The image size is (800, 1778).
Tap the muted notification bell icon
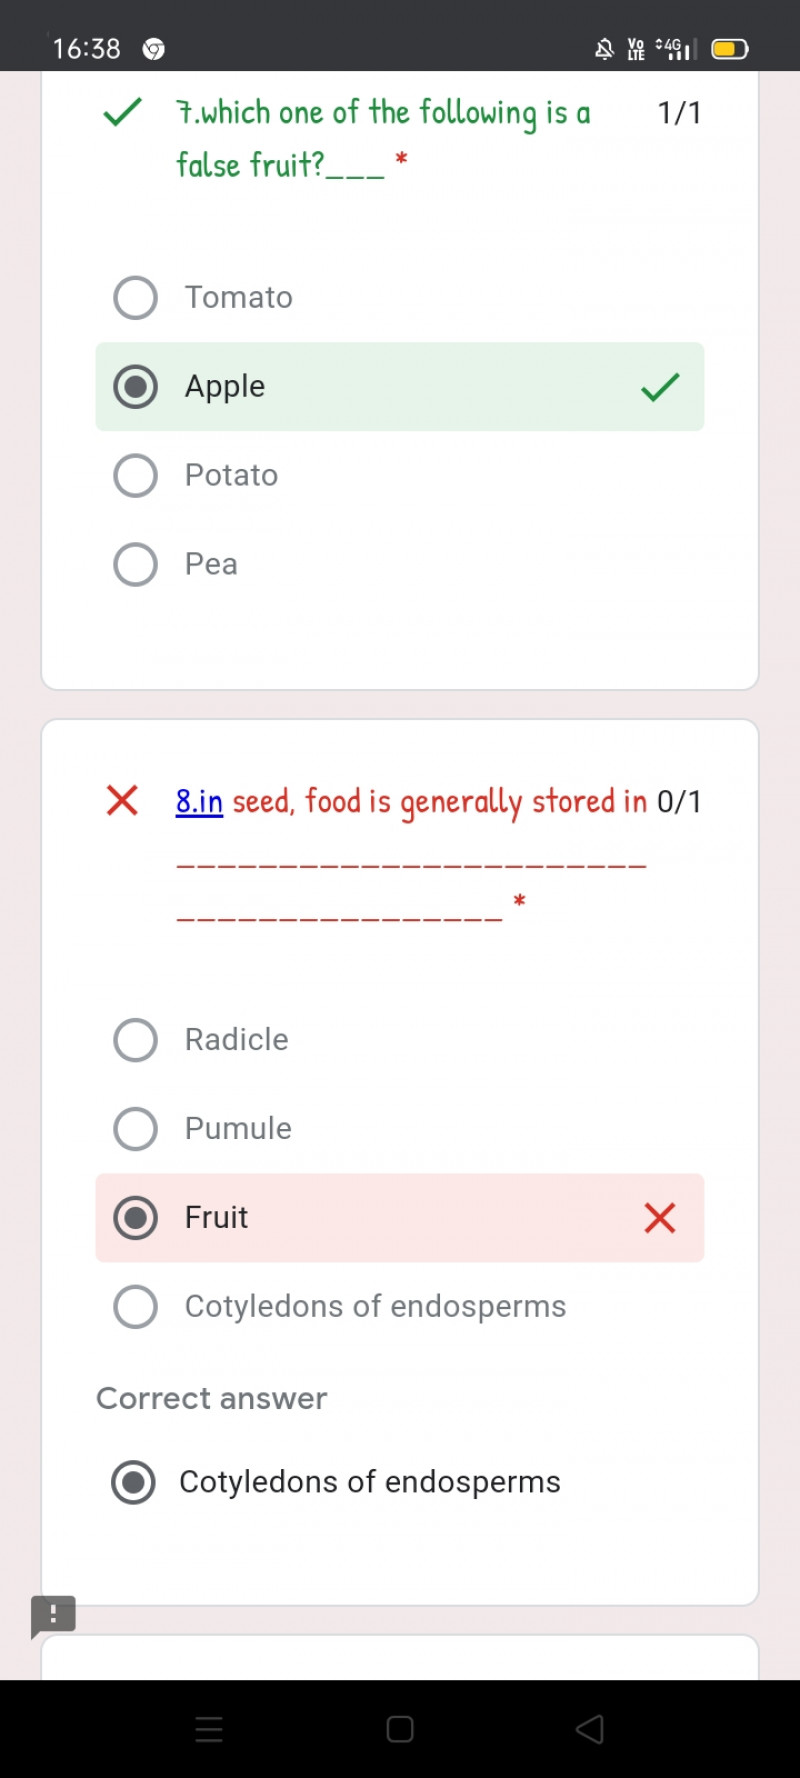pos(604,49)
